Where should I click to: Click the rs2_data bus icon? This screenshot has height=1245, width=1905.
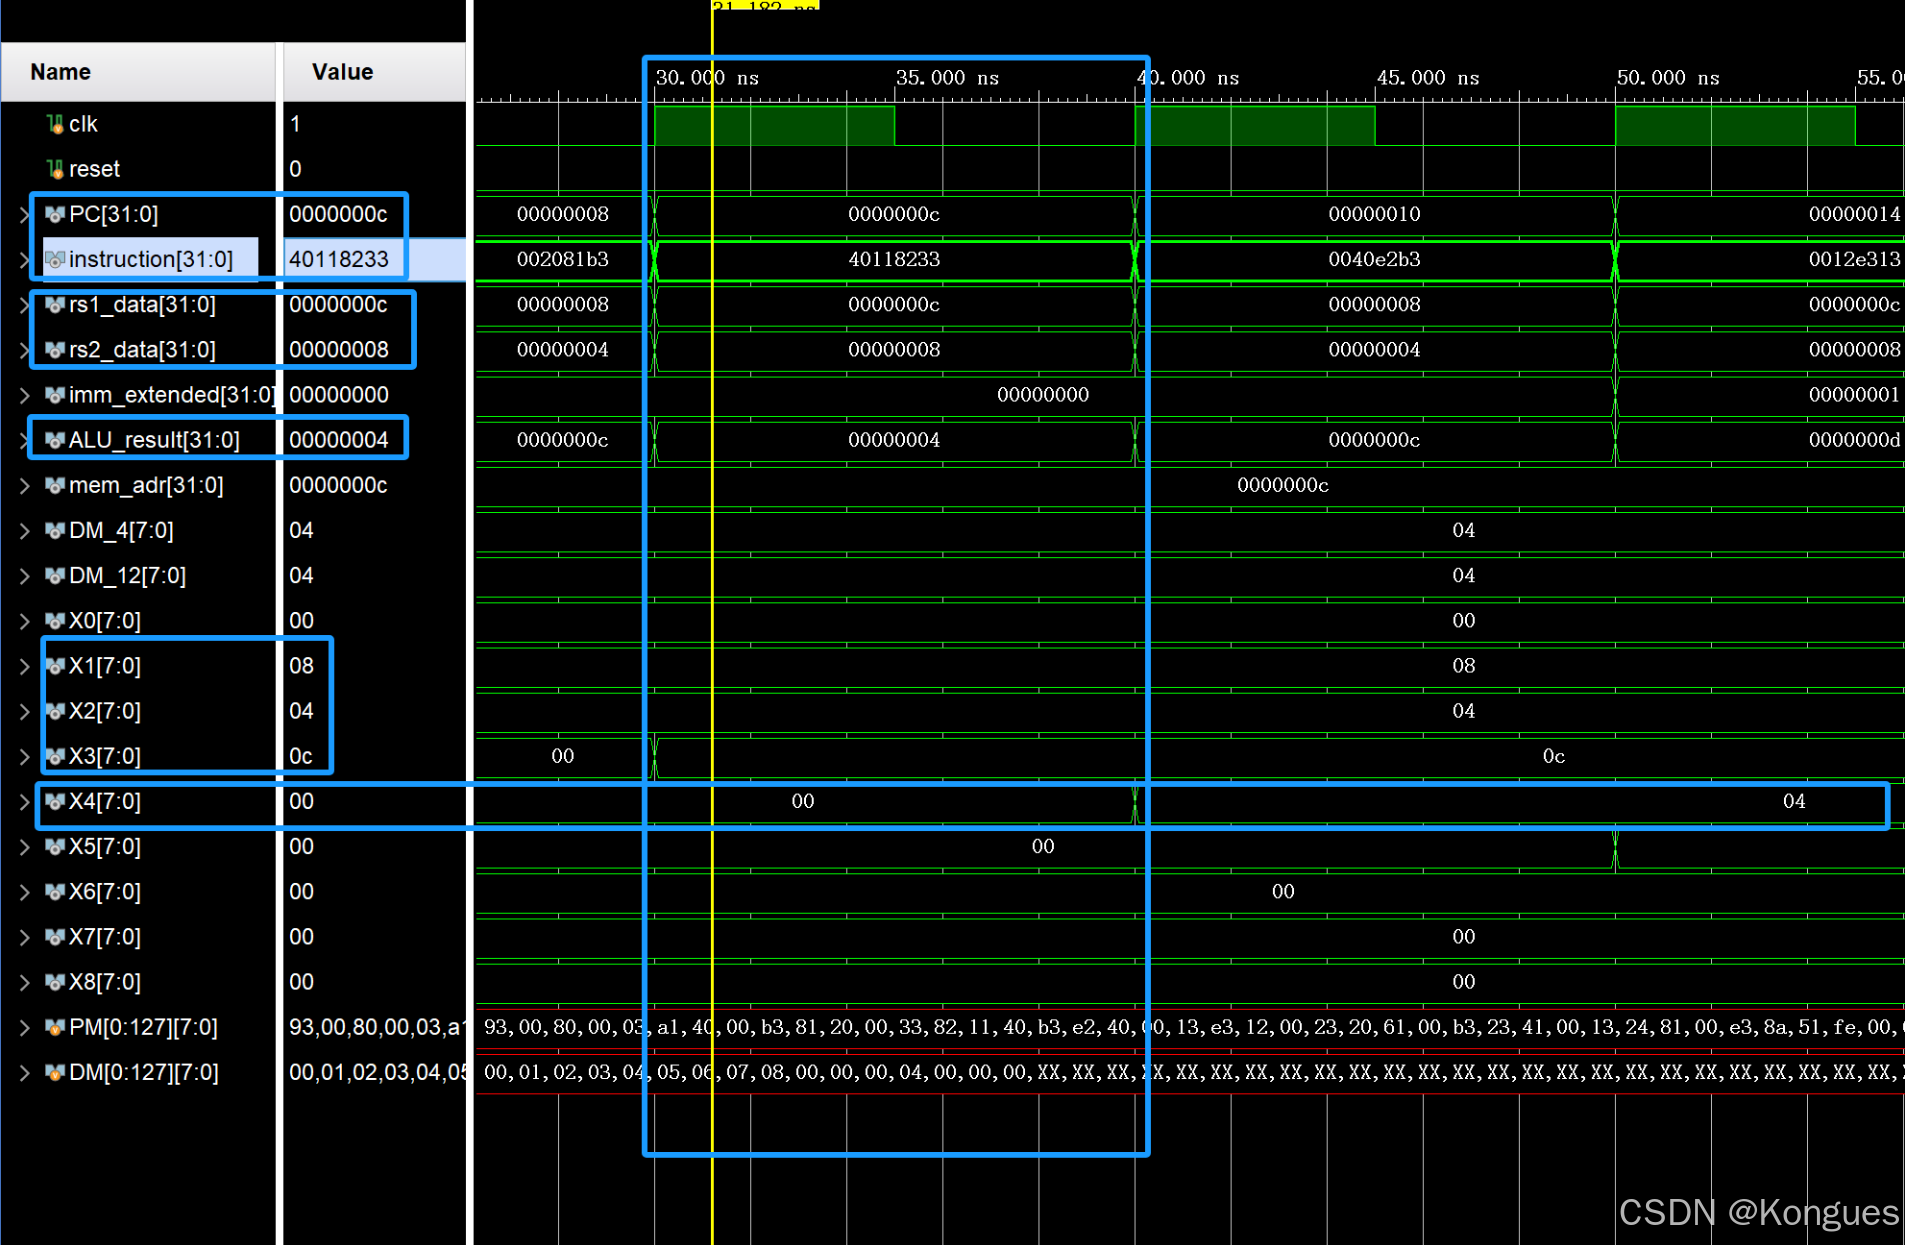tap(55, 350)
